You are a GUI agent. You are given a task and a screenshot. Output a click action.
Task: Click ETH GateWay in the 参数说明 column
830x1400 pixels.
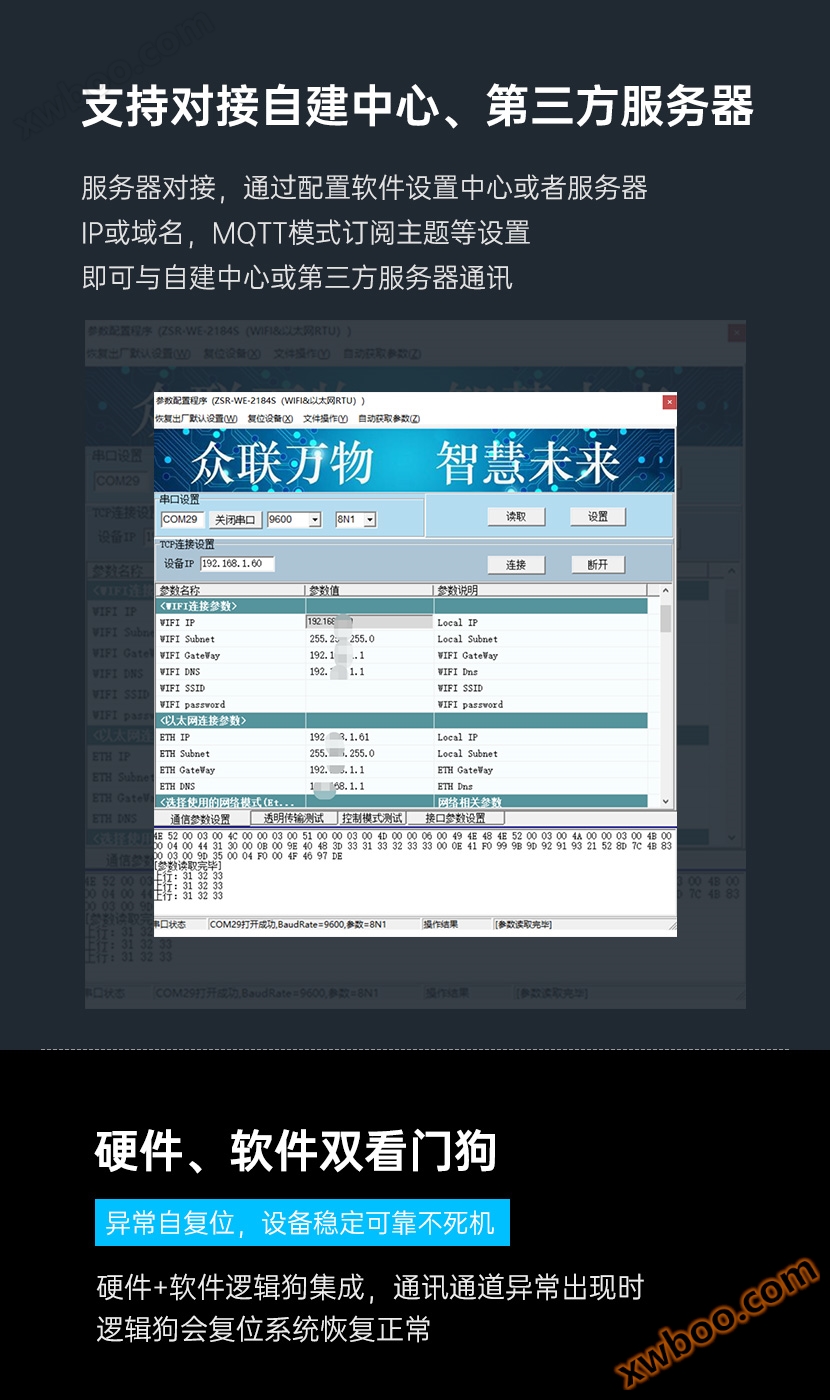(x=465, y=770)
